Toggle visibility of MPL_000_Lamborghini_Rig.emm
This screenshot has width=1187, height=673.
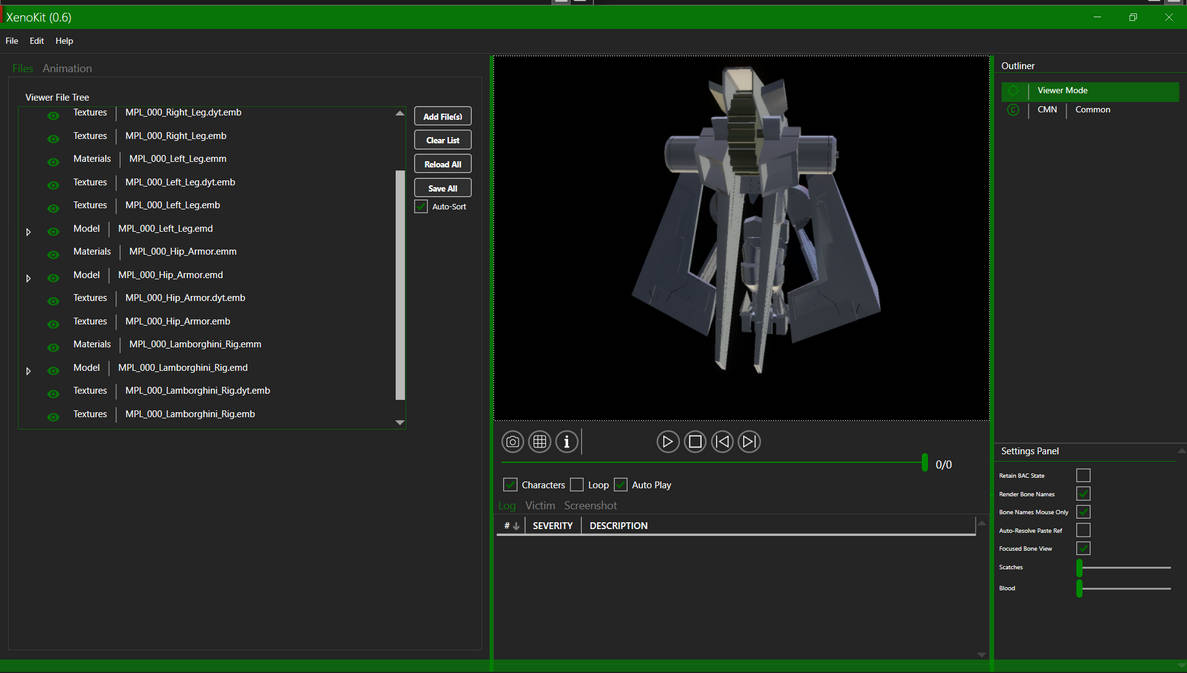point(53,347)
